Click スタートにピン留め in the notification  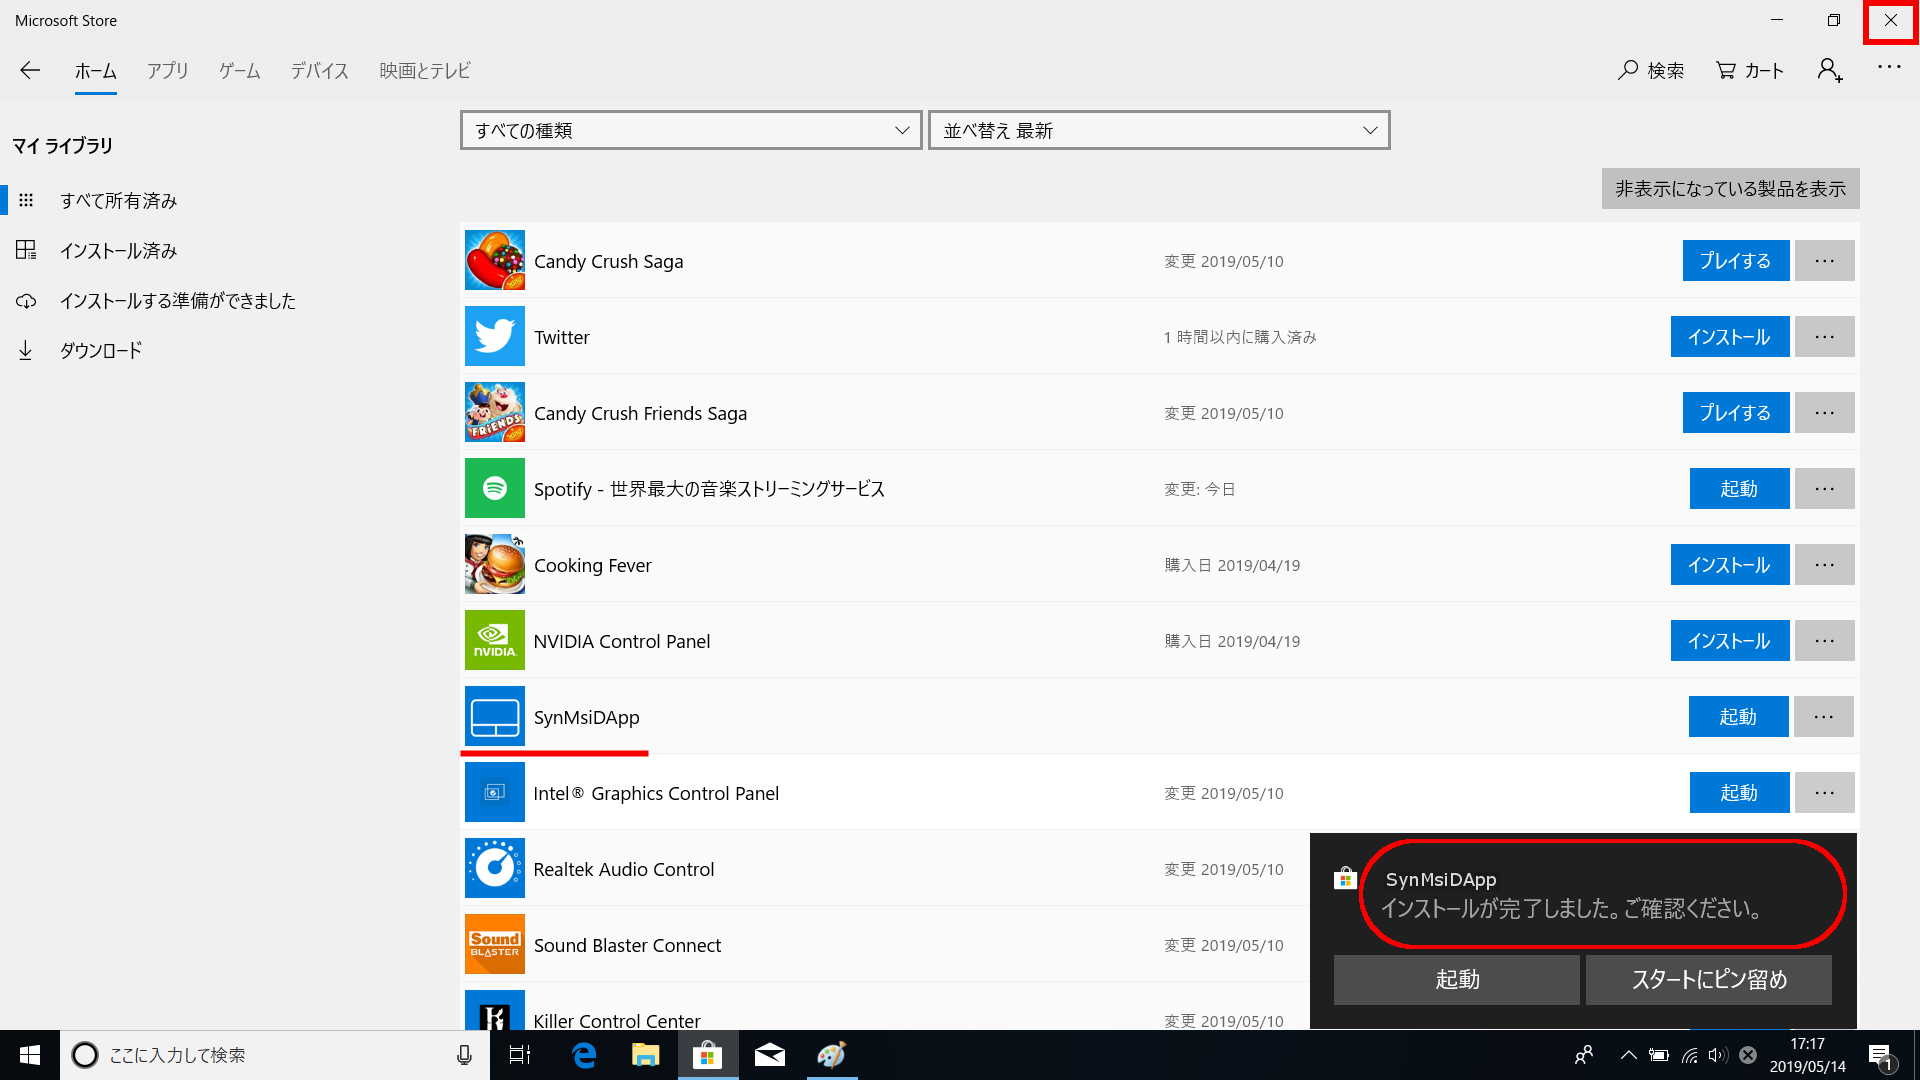coord(1709,980)
